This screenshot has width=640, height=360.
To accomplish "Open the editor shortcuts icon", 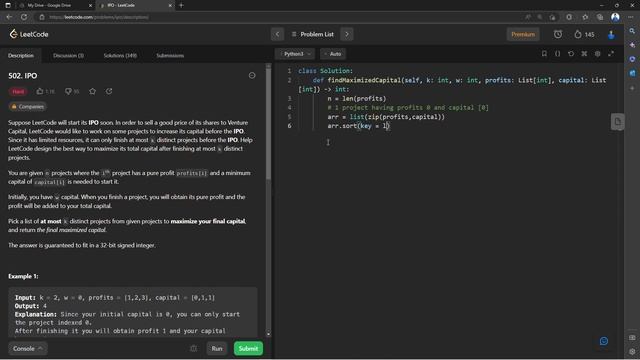I will [584, 54].
